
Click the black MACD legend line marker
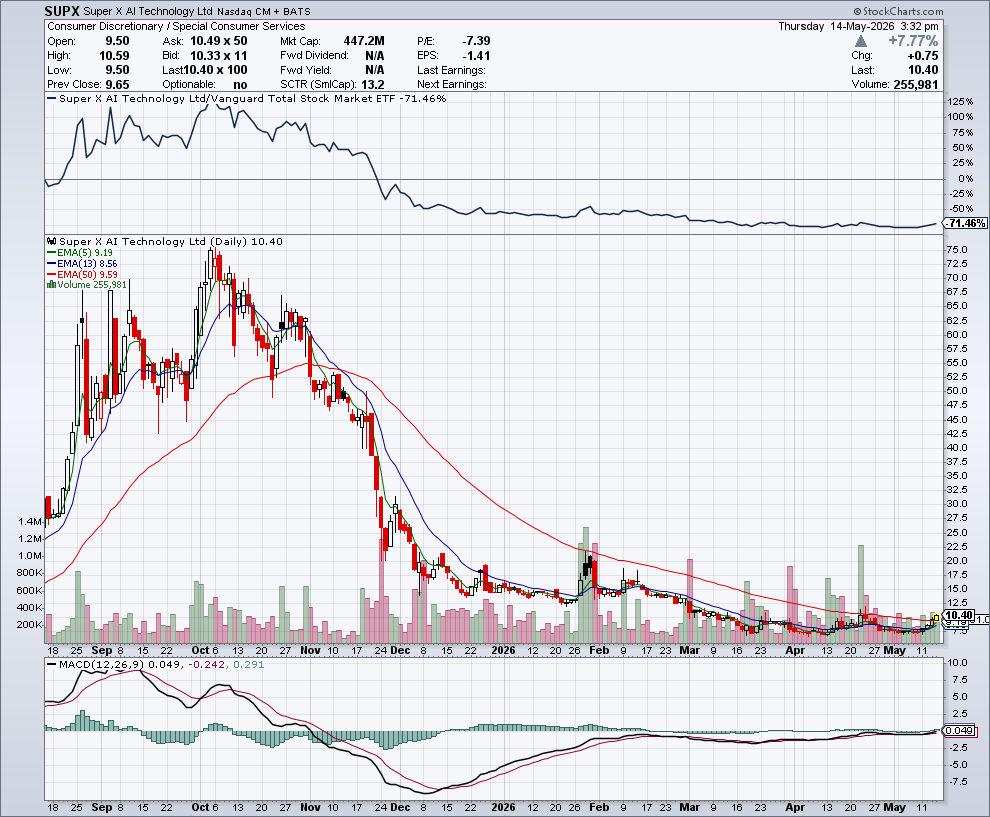(51, 664)
